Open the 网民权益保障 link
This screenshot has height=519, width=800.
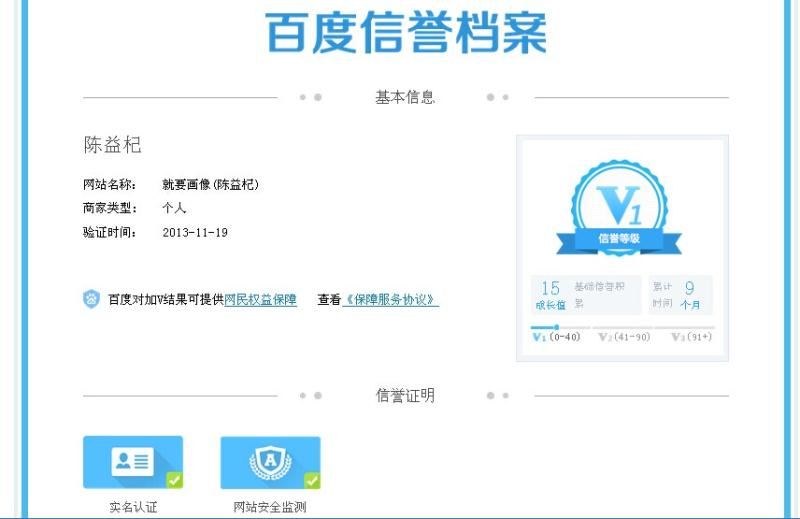[260, 300]
